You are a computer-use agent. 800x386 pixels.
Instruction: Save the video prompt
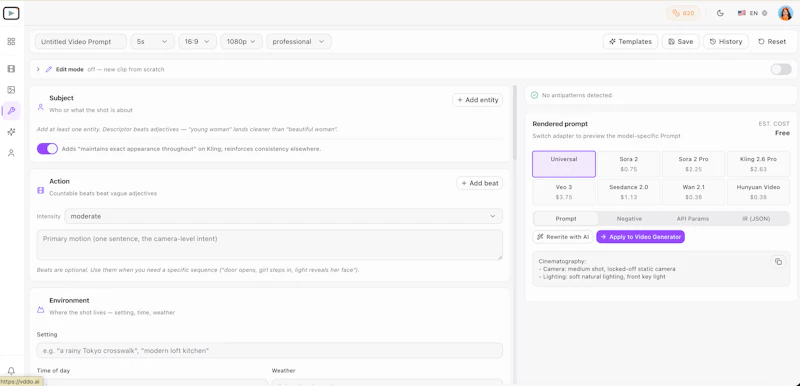(681, 42)
